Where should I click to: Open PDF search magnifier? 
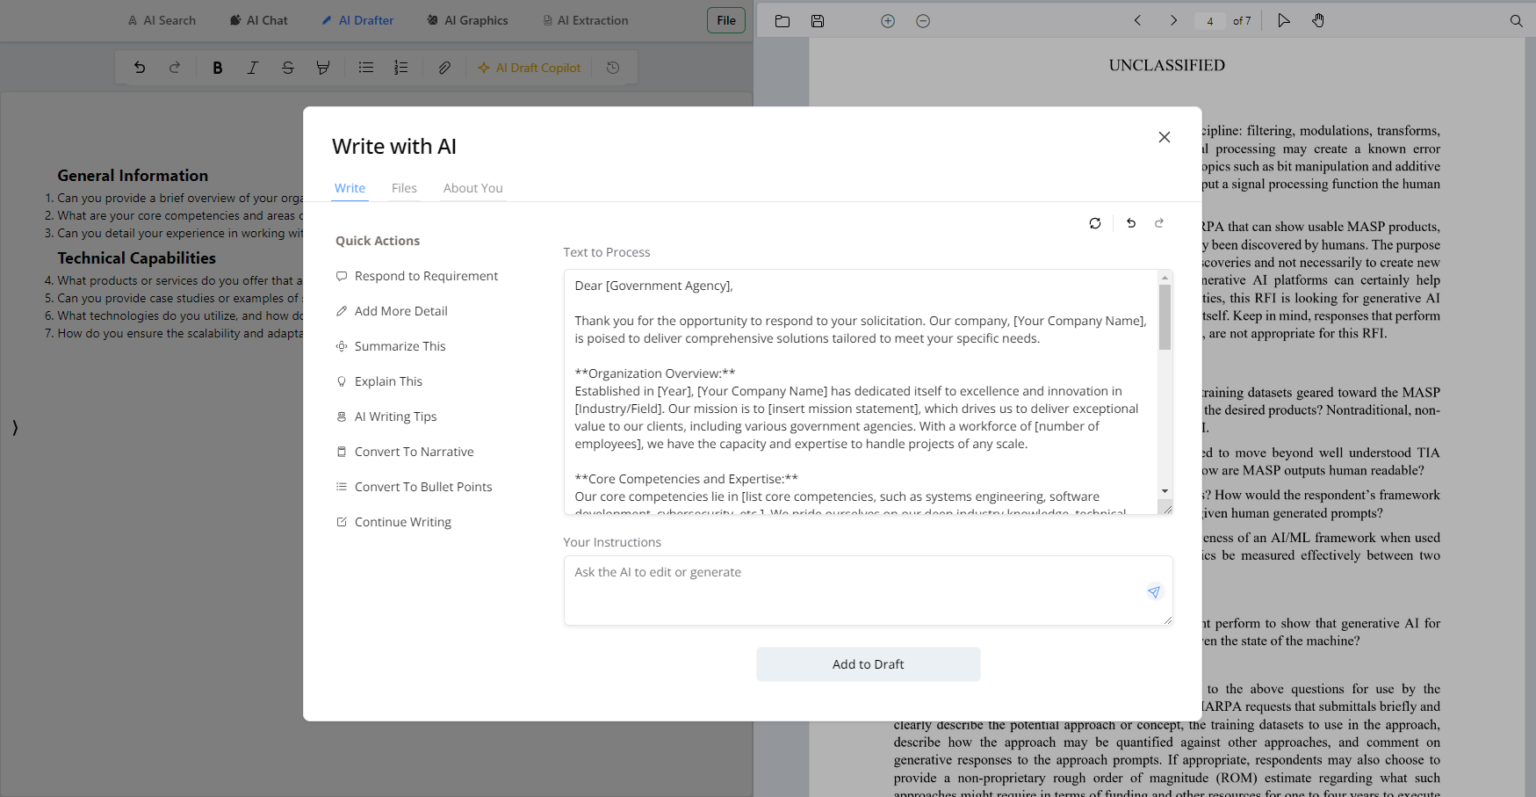[1517, 20]
